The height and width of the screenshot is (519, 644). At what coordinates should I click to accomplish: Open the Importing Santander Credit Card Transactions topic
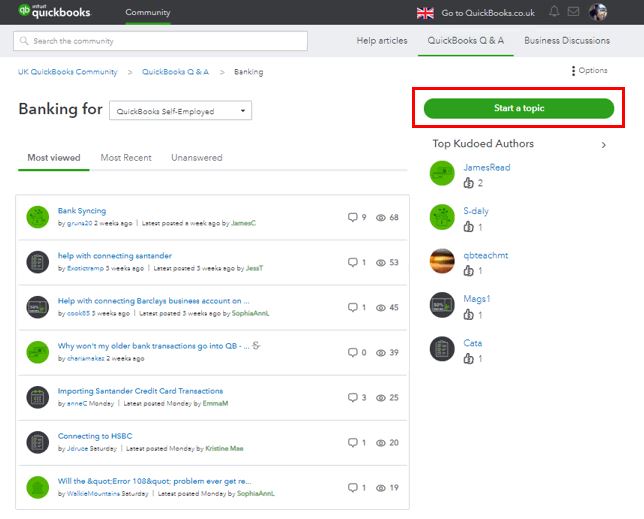click(140, 391)
